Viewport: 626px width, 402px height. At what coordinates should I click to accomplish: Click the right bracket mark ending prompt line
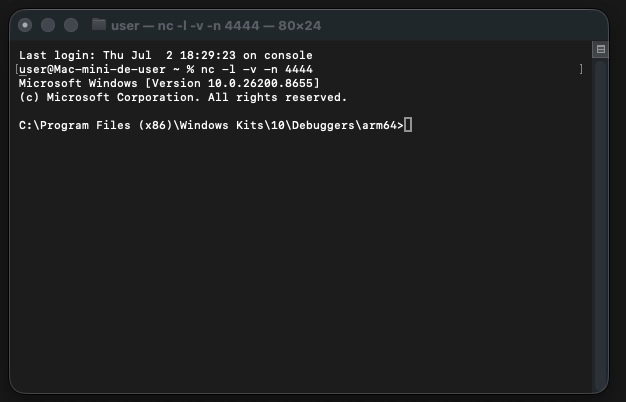pos(581,69)
